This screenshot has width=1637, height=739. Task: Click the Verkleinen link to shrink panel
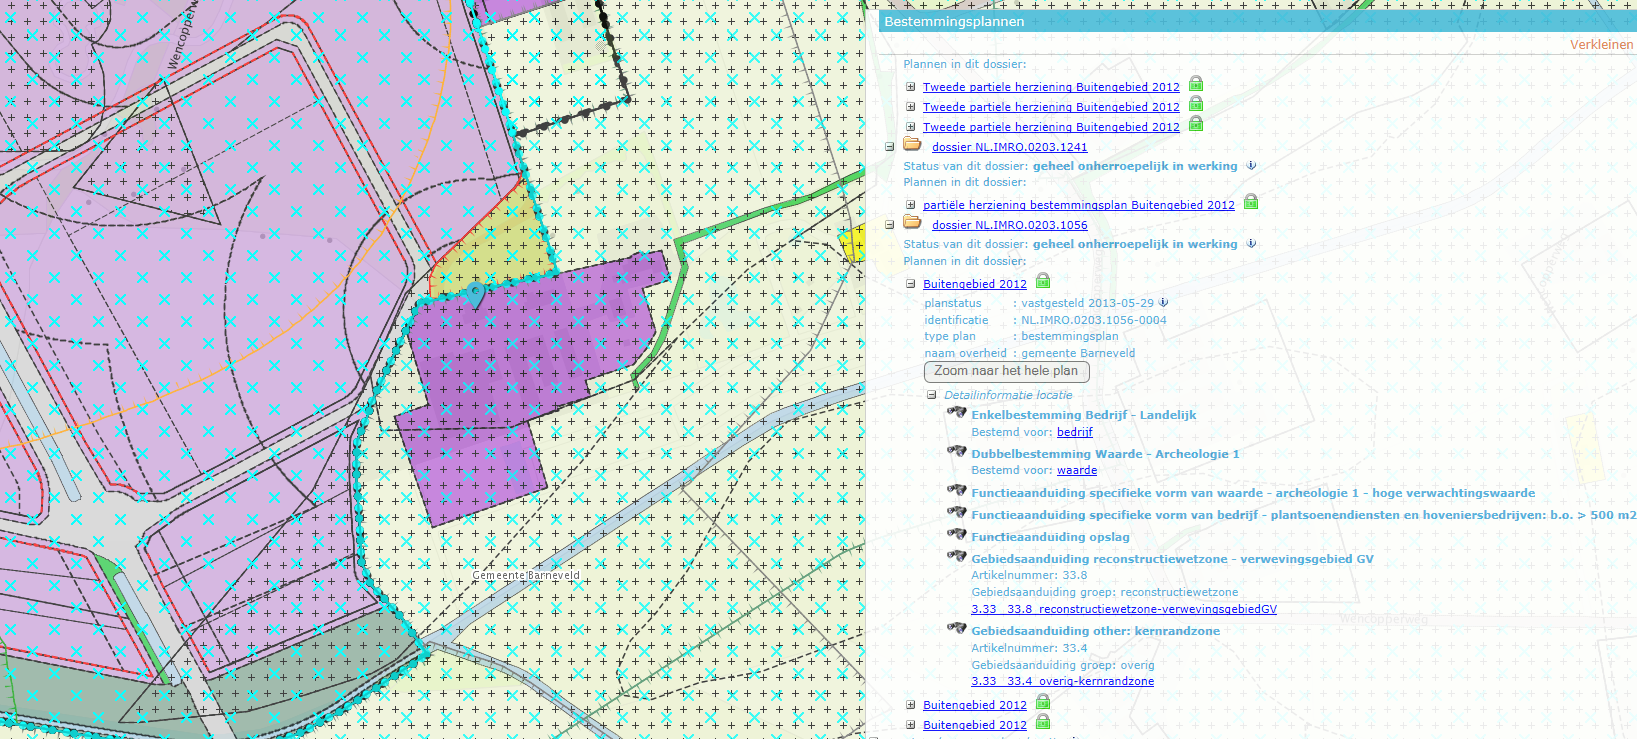click(1600, 44)
